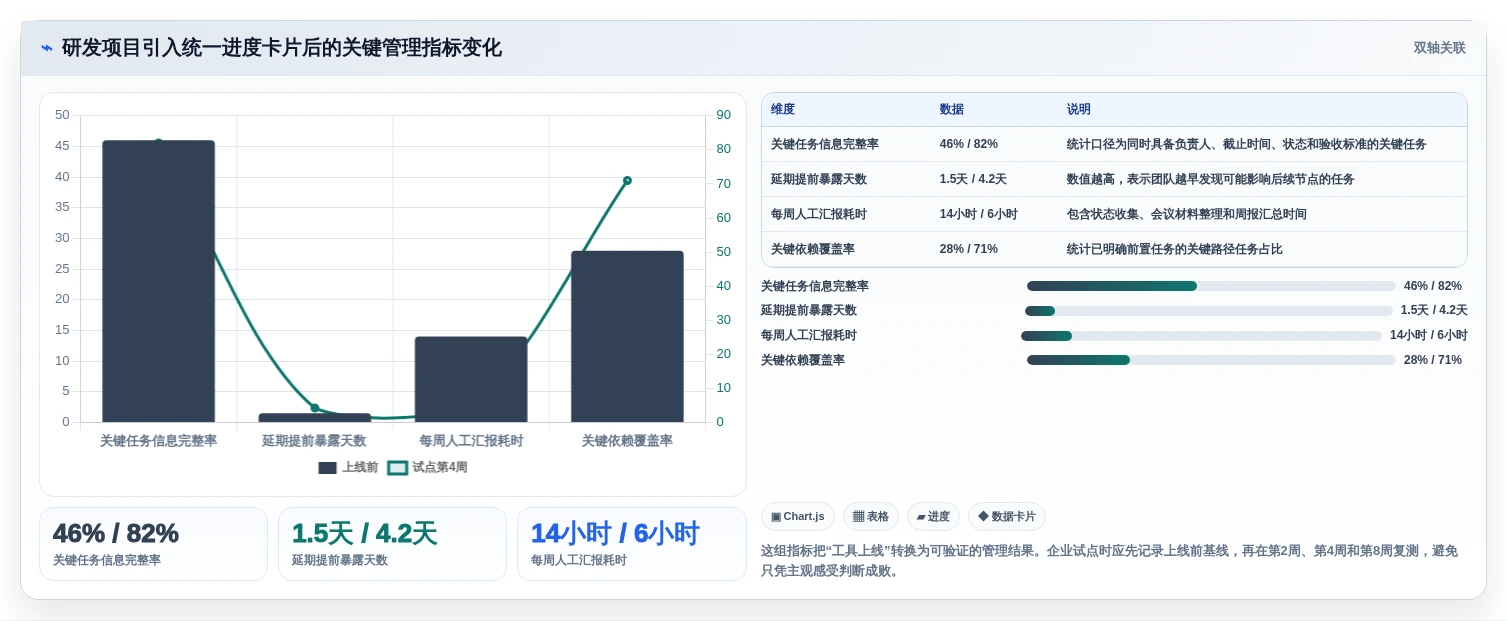Select table cell 46% / 82%
Viewport: 1507px width, 621px height.
click(x=969, y=144)
